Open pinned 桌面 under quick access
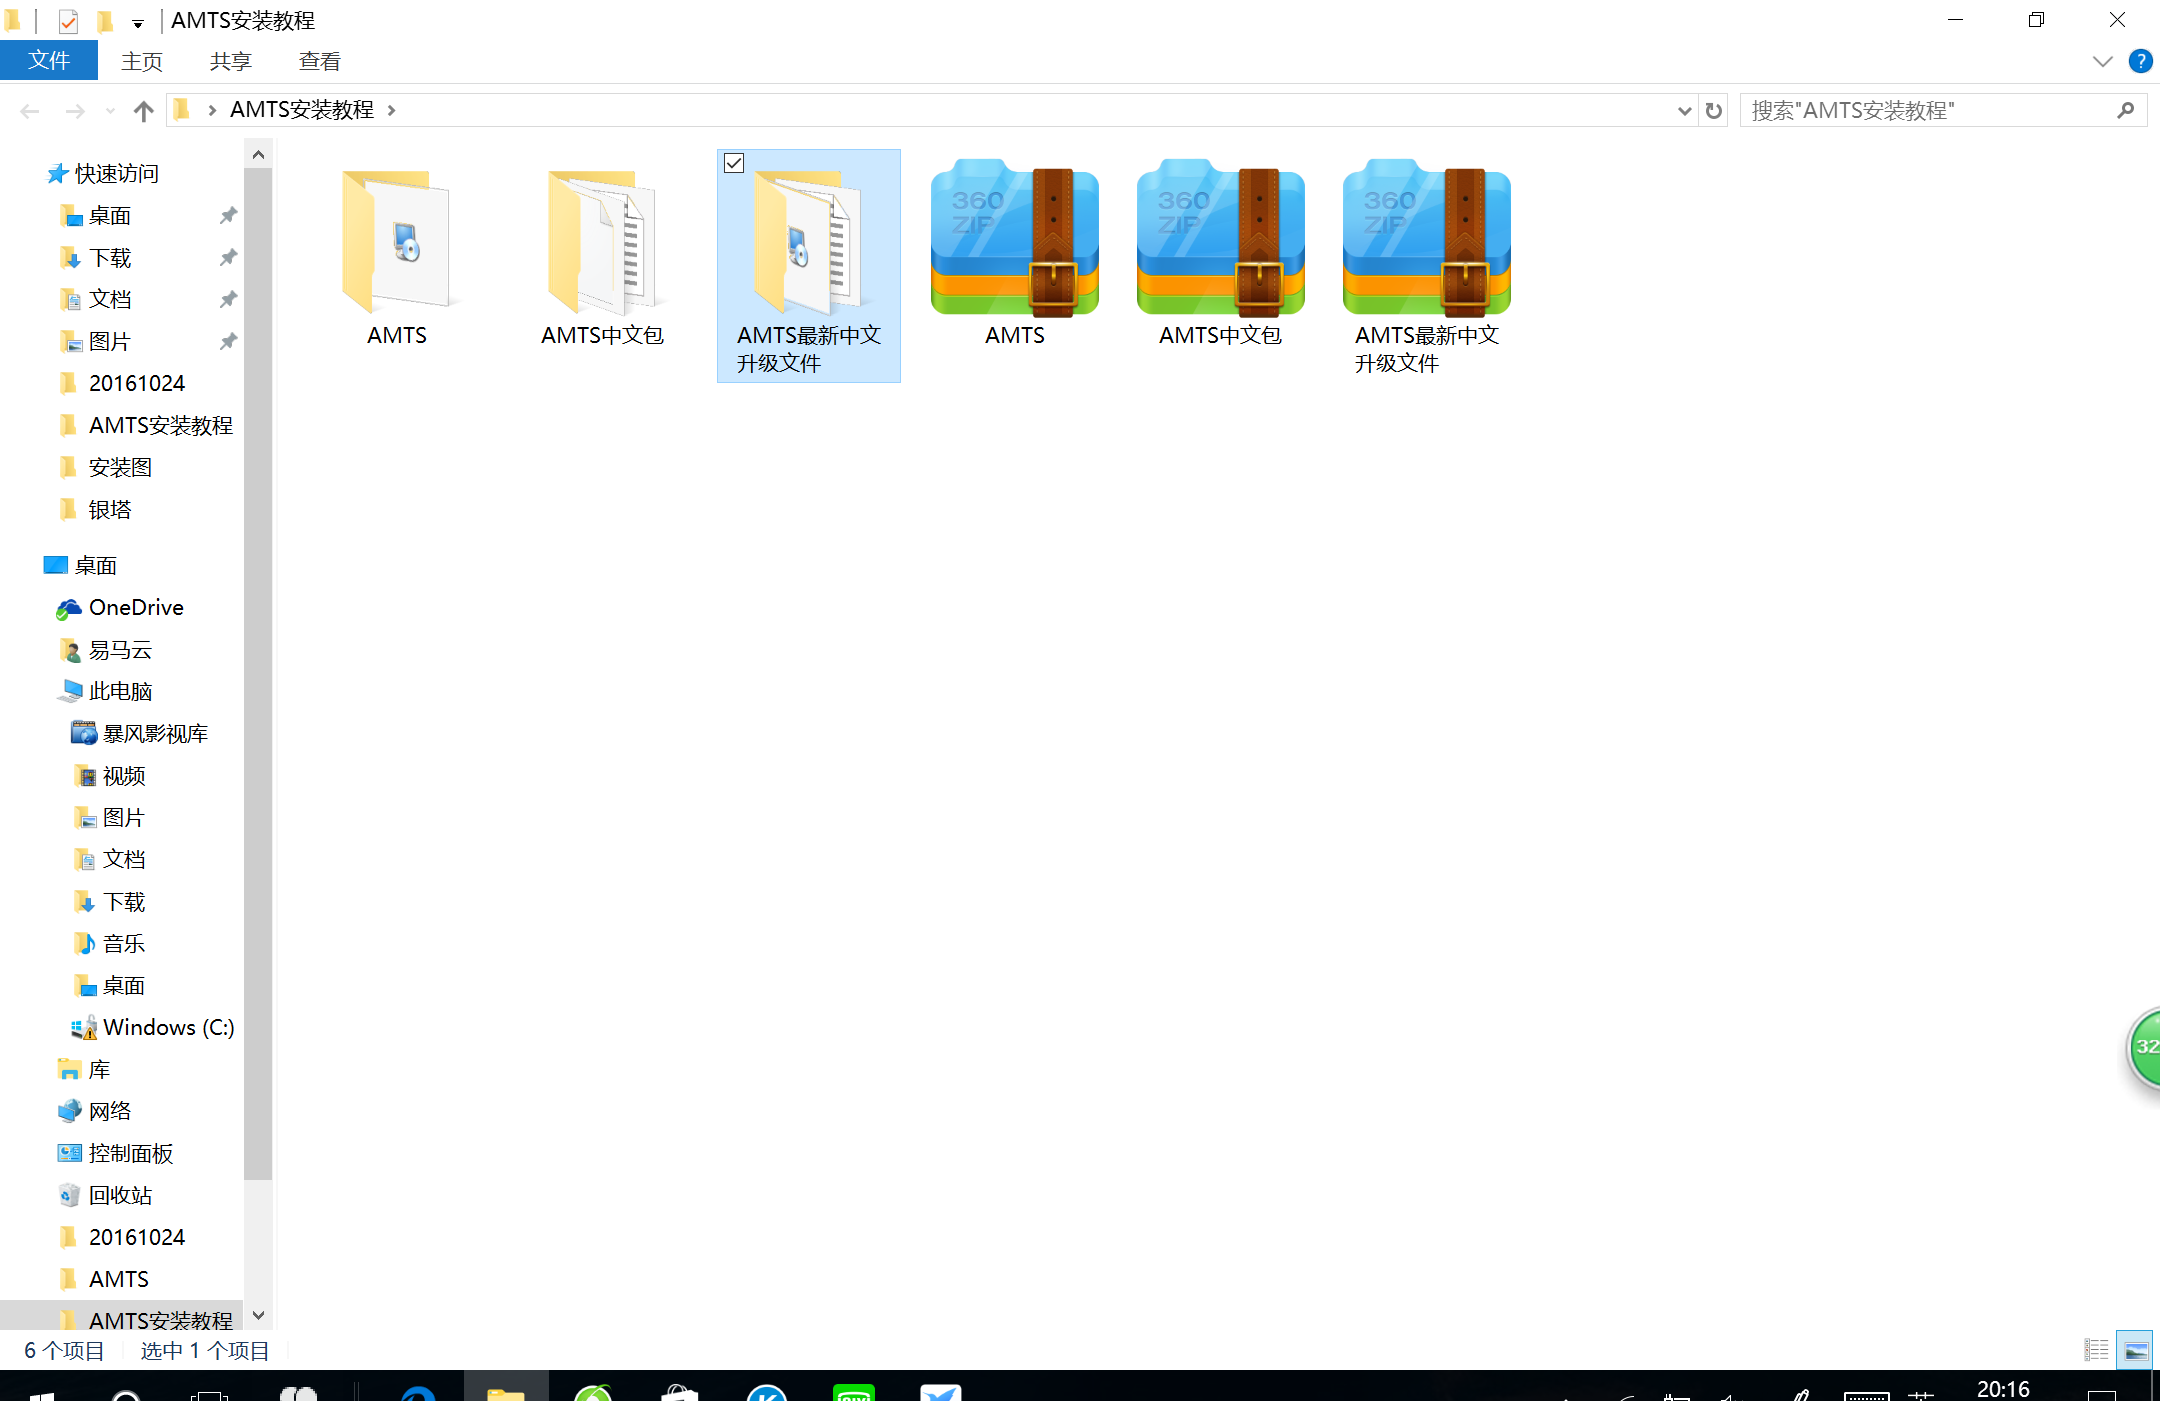 click(97, 216)
